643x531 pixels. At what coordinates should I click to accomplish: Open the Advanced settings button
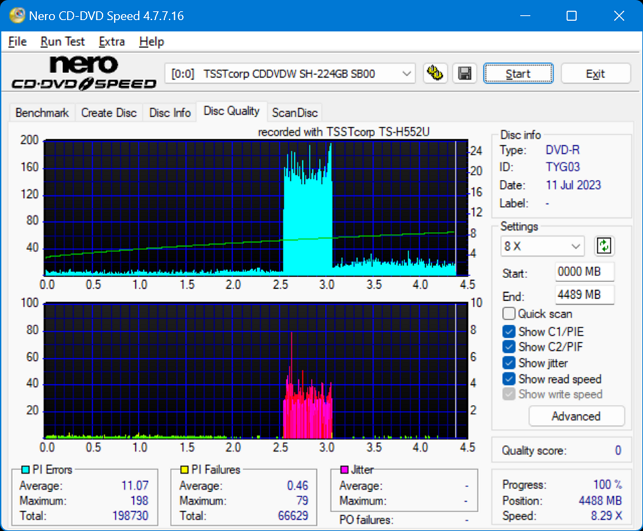coord(576,416)
